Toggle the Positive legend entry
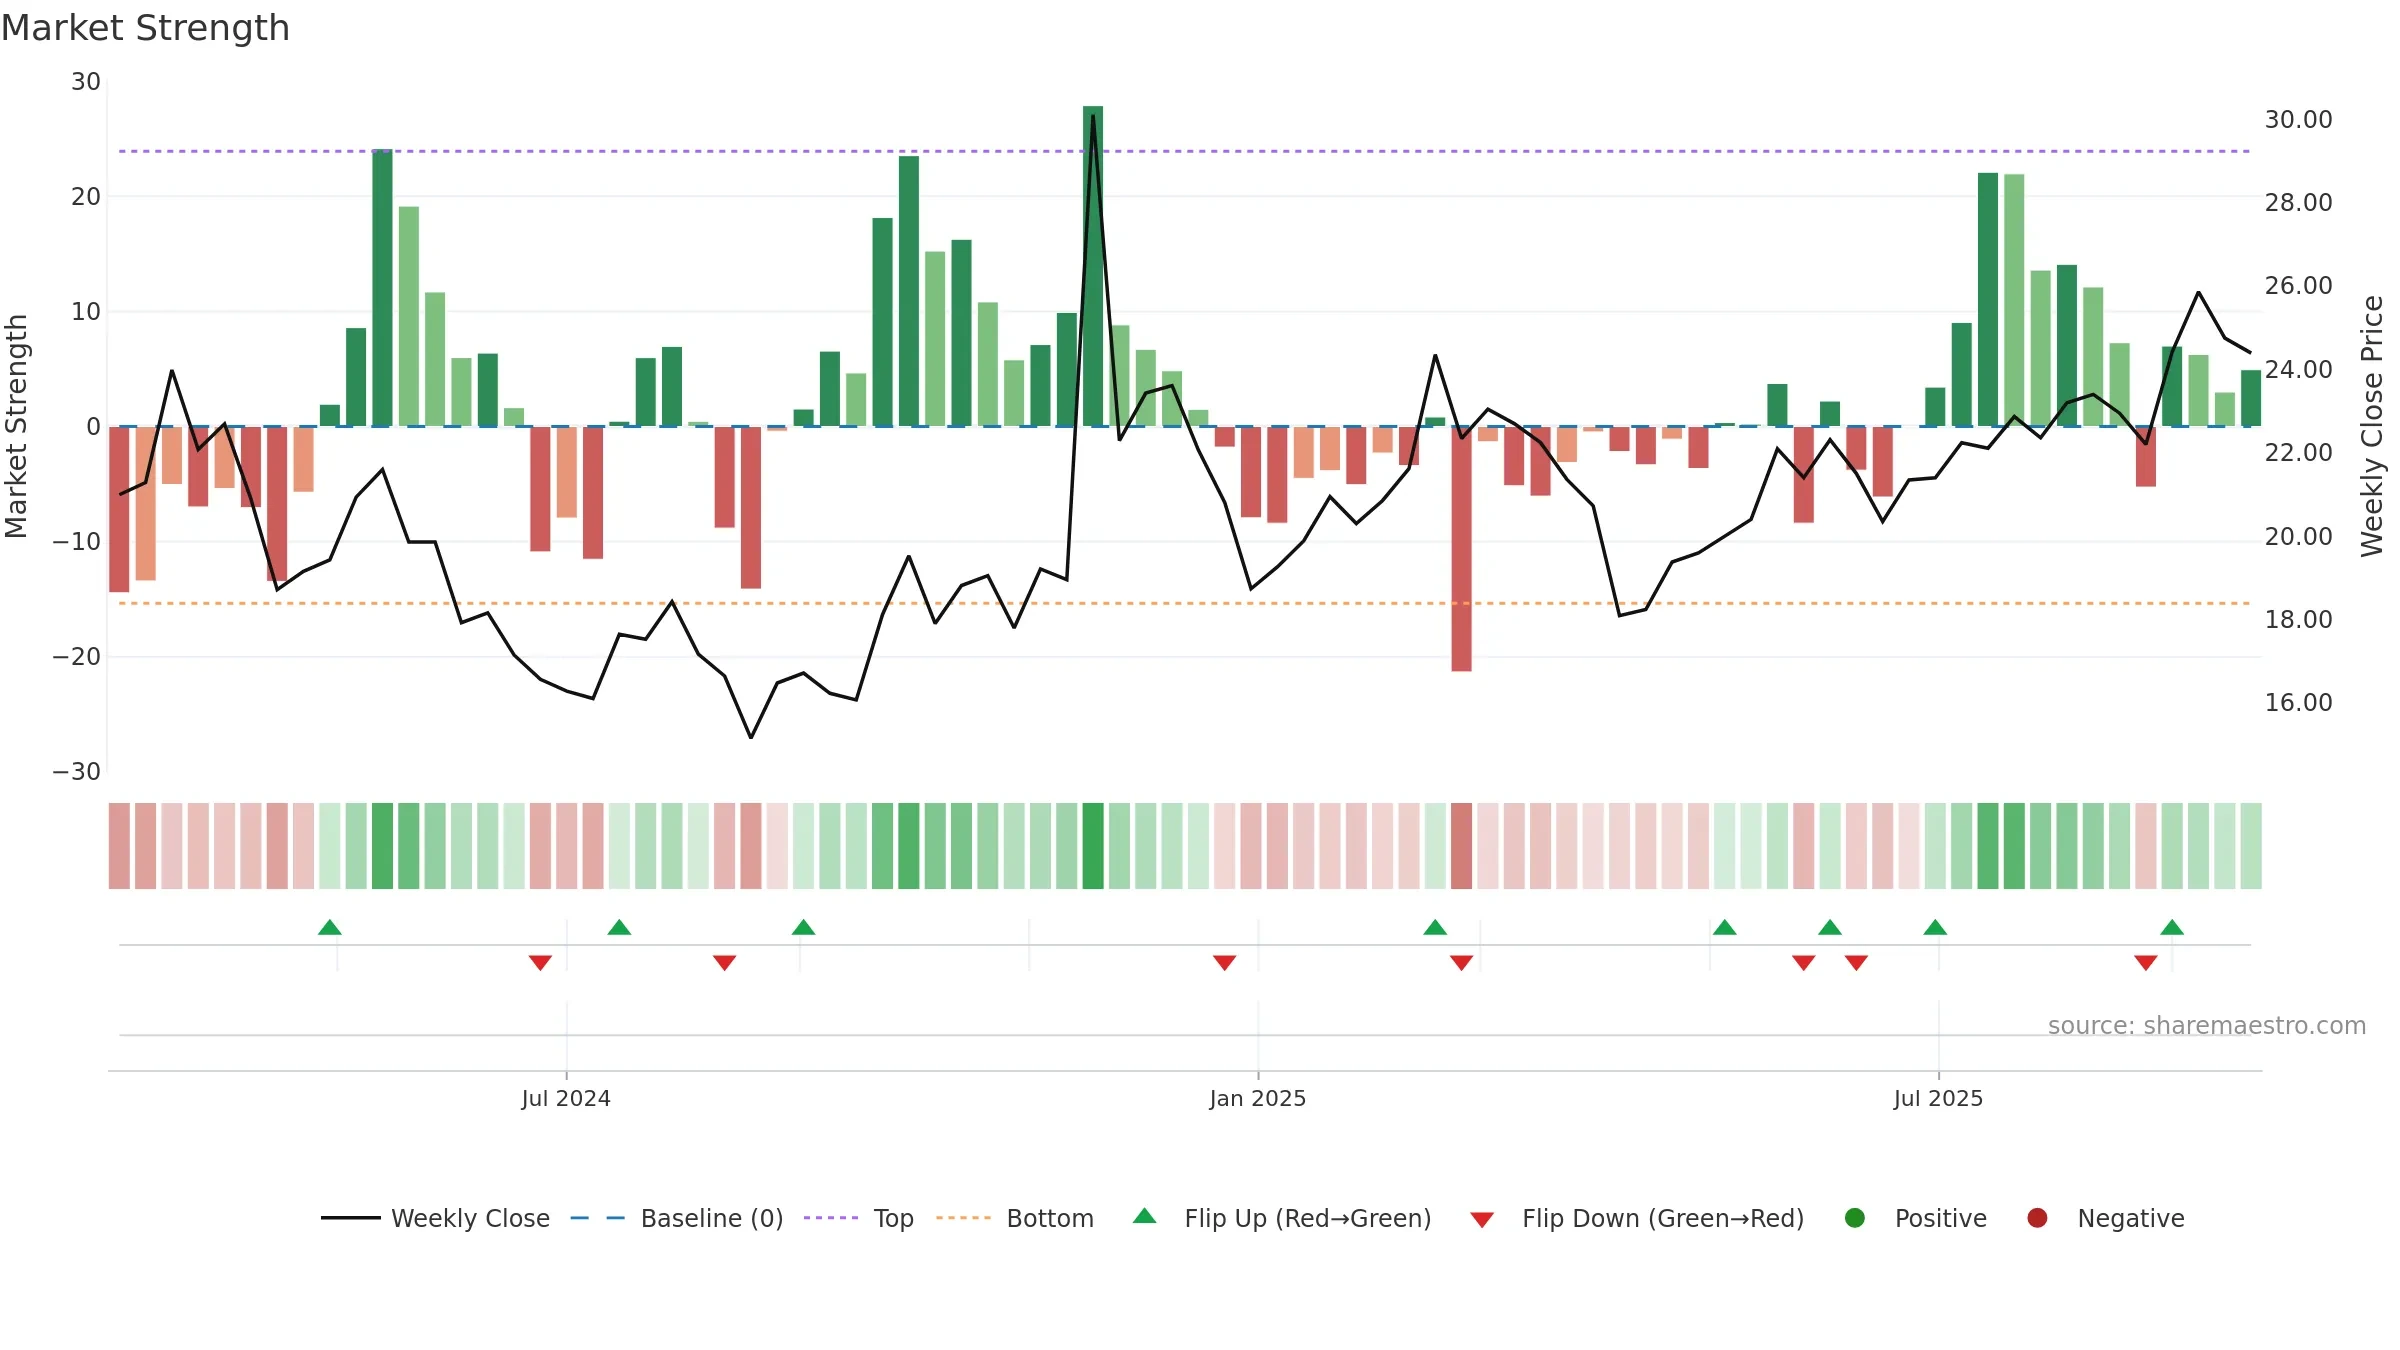This screenshot has width=2400, height=1350. (x=1915, y=1218)
